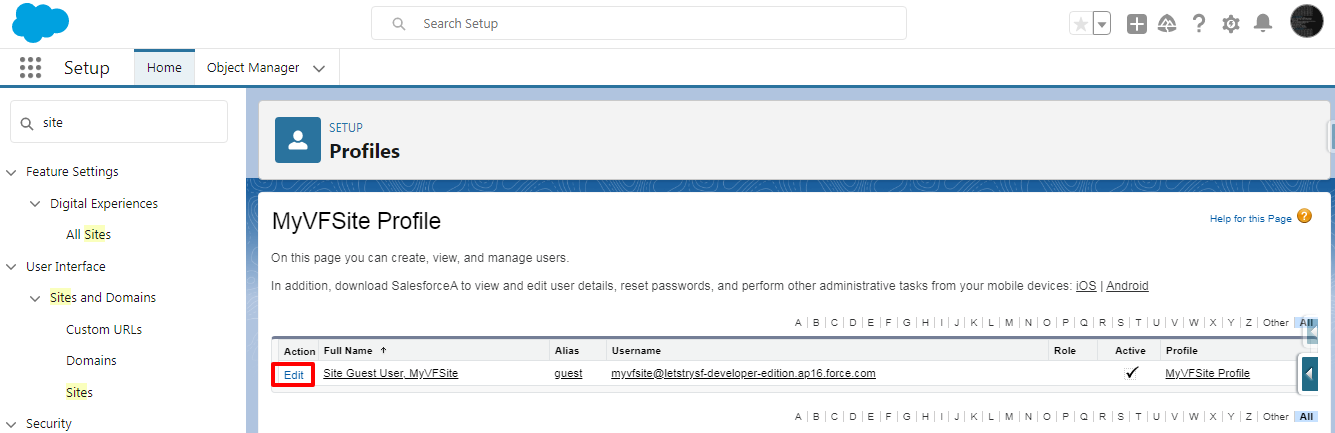The width and height of the screenshot is (1335, 433).
Task: Open the user profile avatar
Action: [1307, 22]
